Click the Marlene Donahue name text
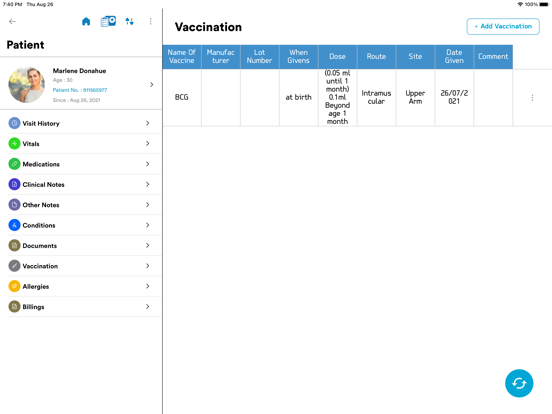 (79, 71)
